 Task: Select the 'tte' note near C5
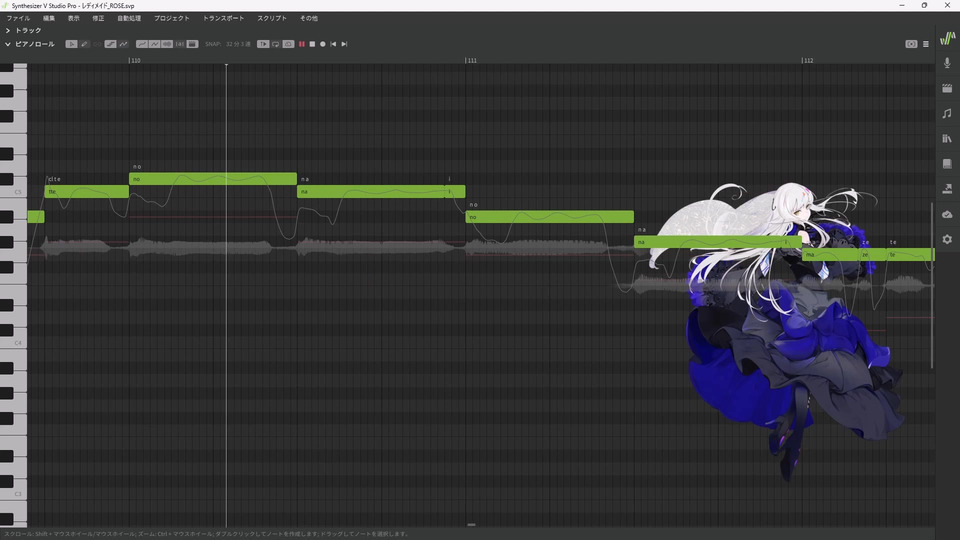pos(86,192)
